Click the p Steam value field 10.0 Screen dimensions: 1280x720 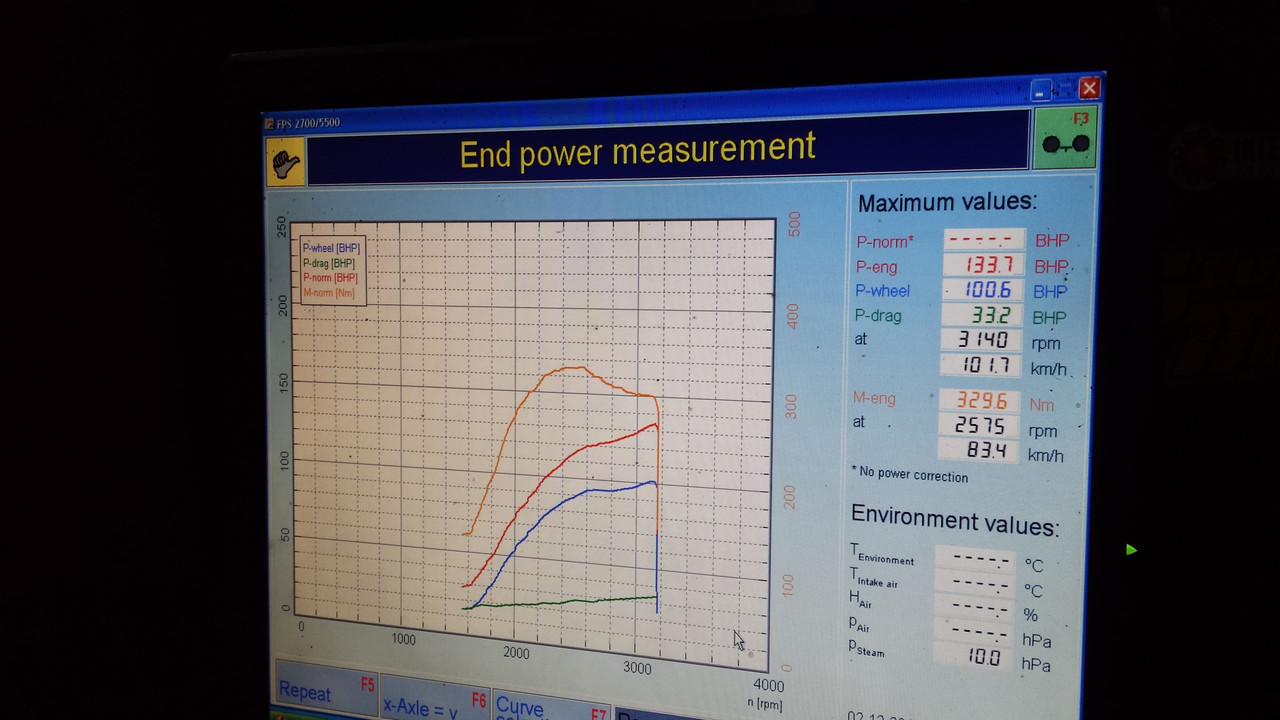[x=971, y=657]
